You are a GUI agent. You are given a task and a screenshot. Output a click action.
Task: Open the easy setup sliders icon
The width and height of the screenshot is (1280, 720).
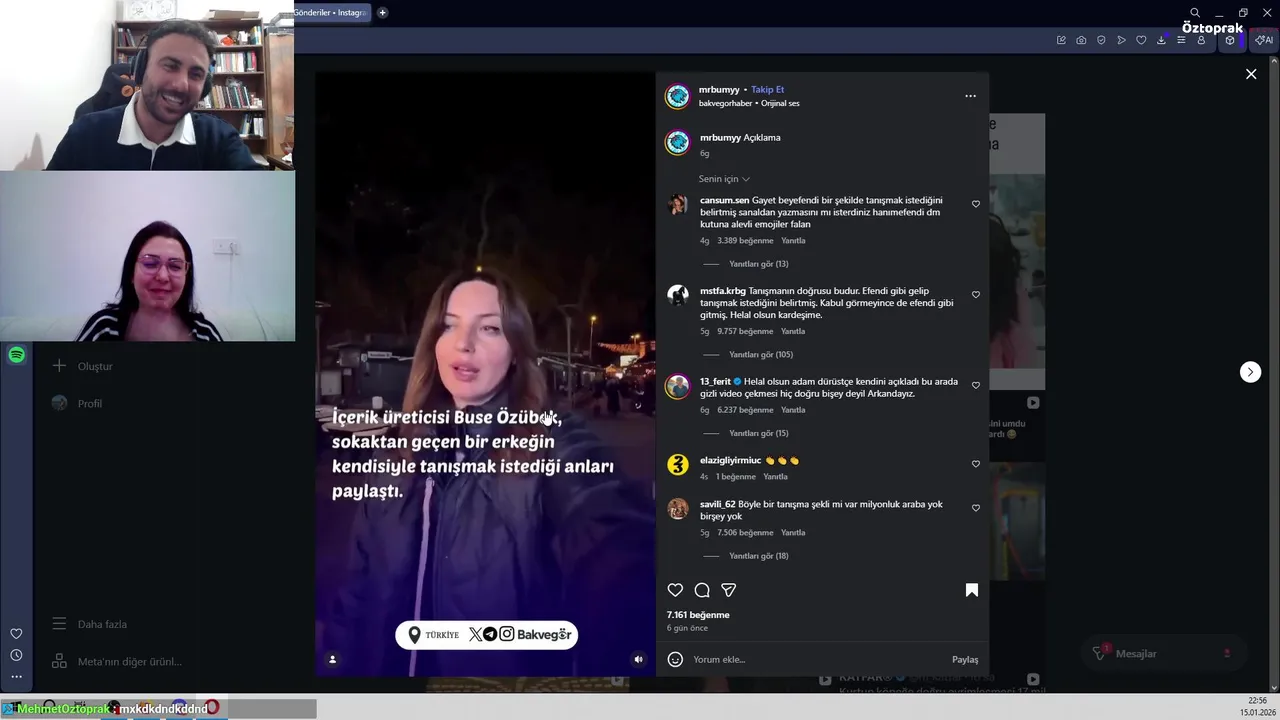1181,40
